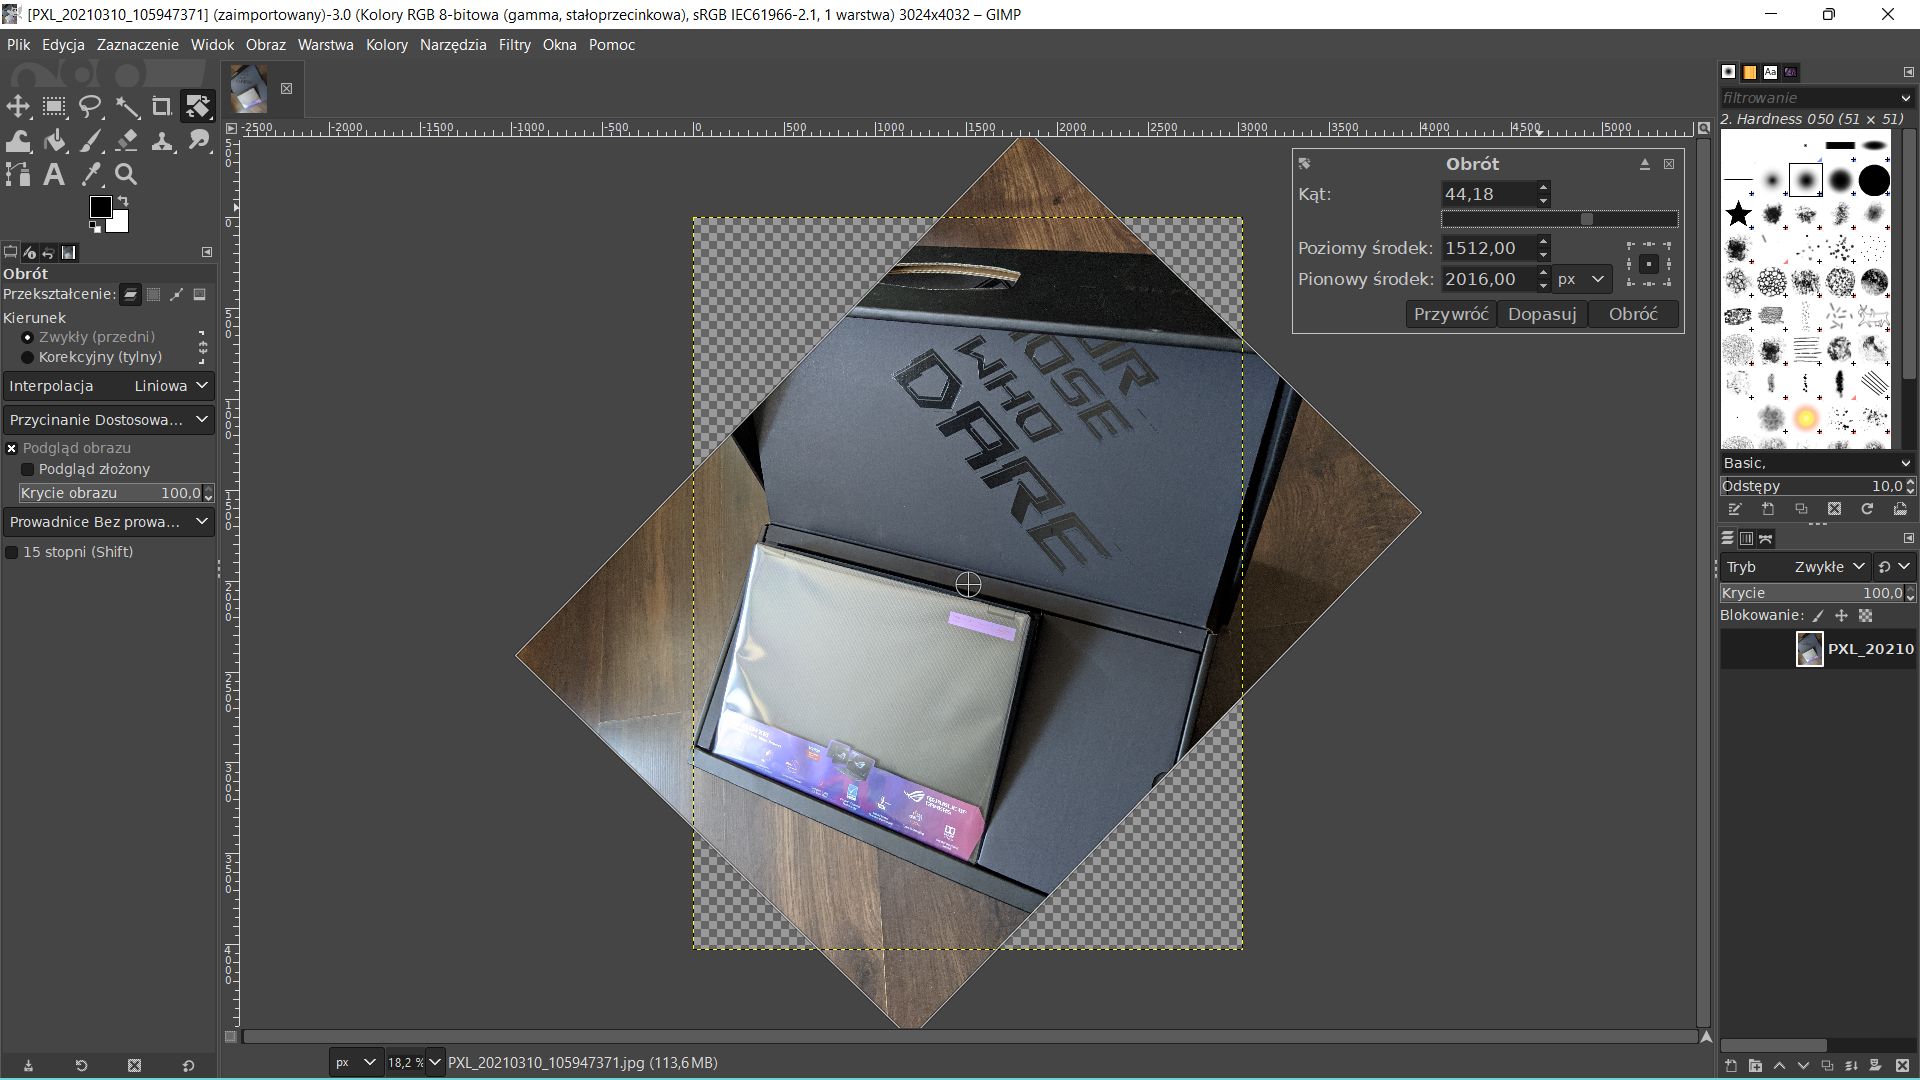Click the Kąt angle input field
Screen dimensions: 1920x1080
click(1487, 194)
